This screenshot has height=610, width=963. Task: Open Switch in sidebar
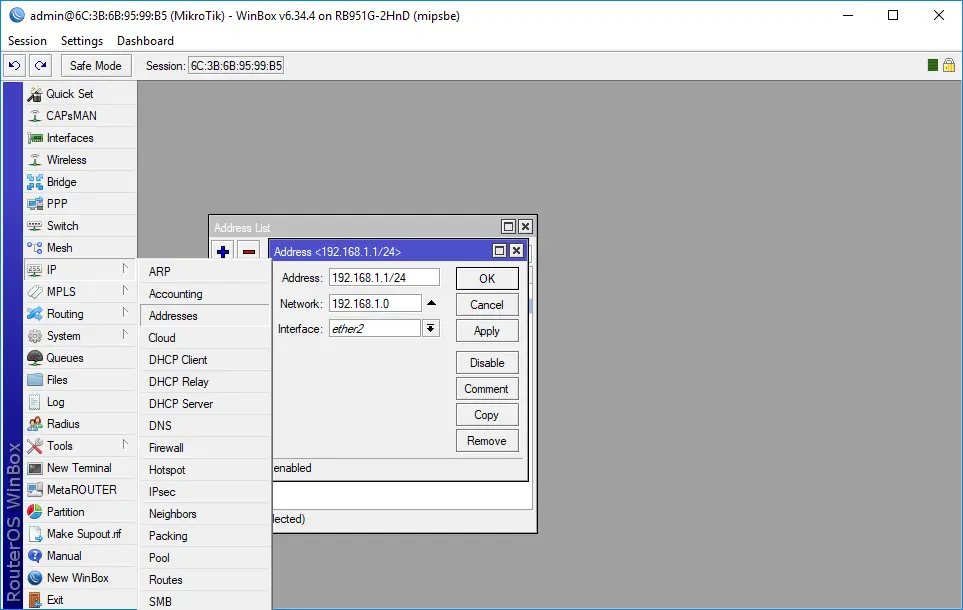click(x=80, y=225)
